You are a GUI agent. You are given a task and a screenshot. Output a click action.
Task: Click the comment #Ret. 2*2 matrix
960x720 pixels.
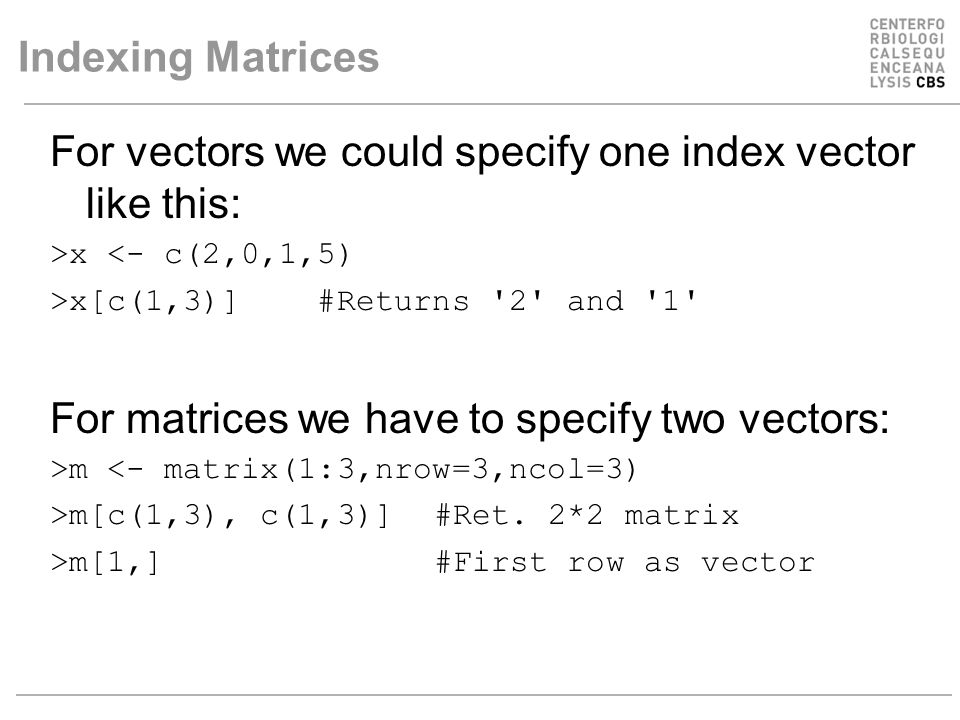(x=588, y=516)
